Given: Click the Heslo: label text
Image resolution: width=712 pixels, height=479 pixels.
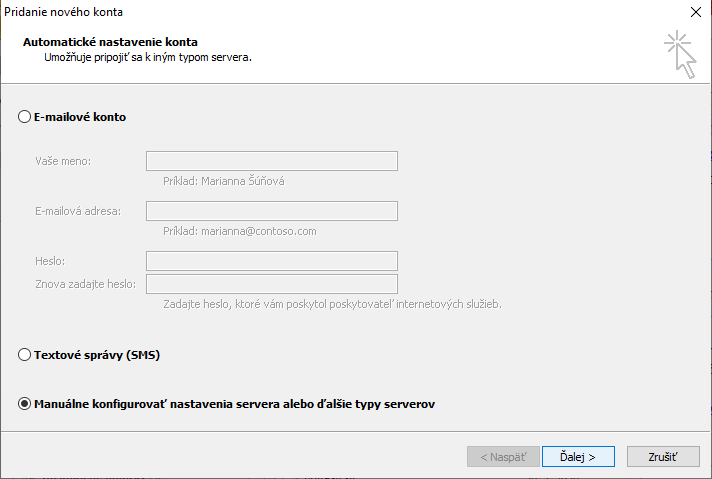Looking at the screenshot, I should (x=50, y=261).
